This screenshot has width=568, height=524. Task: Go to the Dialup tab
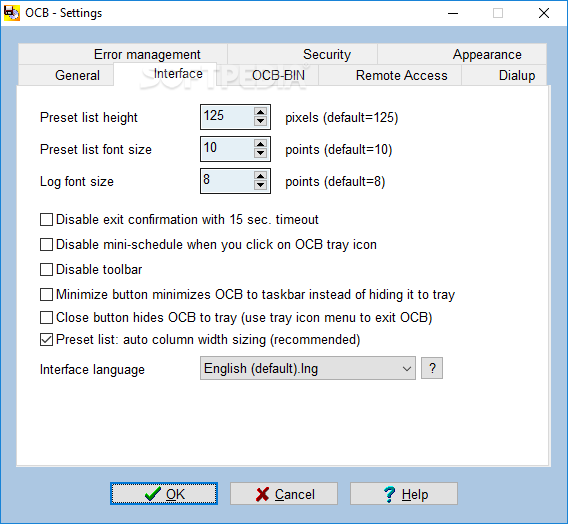click(x=504, y=75)
